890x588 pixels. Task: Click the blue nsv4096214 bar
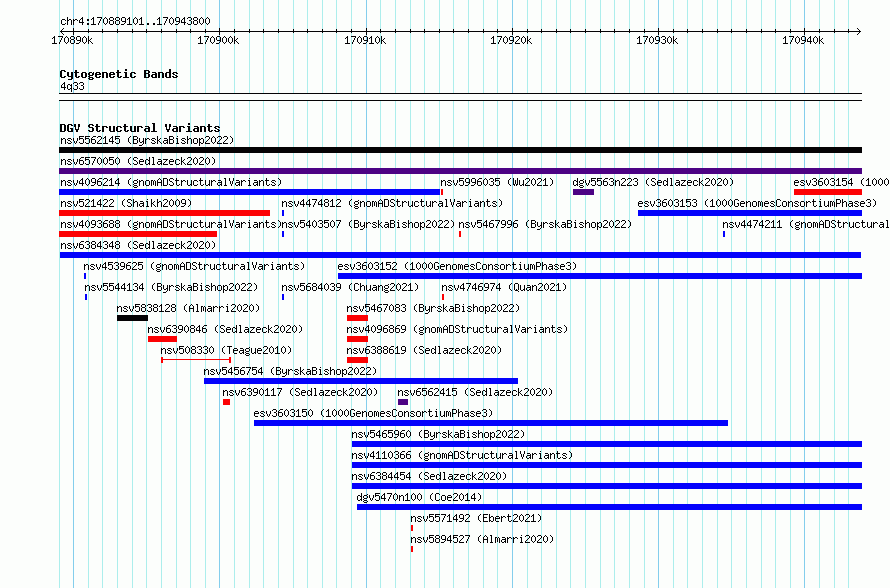(250, 192)
